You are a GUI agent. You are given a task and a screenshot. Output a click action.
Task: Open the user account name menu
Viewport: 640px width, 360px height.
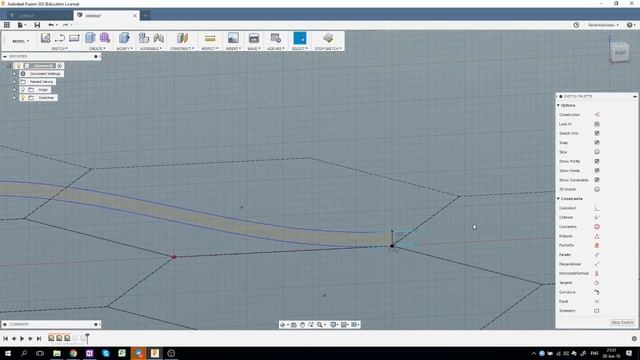603,25
